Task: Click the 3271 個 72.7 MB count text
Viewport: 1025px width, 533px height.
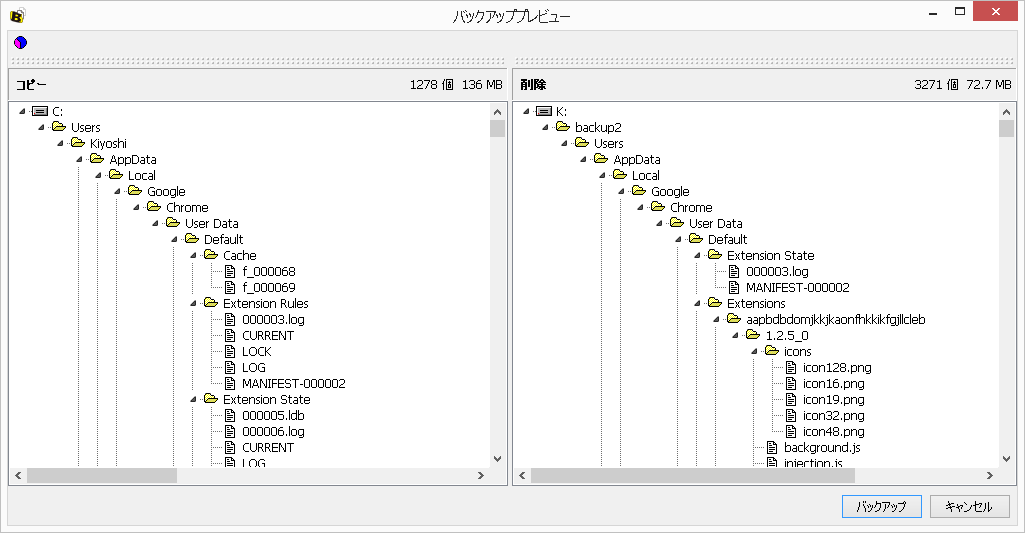Action: point(963,84)
